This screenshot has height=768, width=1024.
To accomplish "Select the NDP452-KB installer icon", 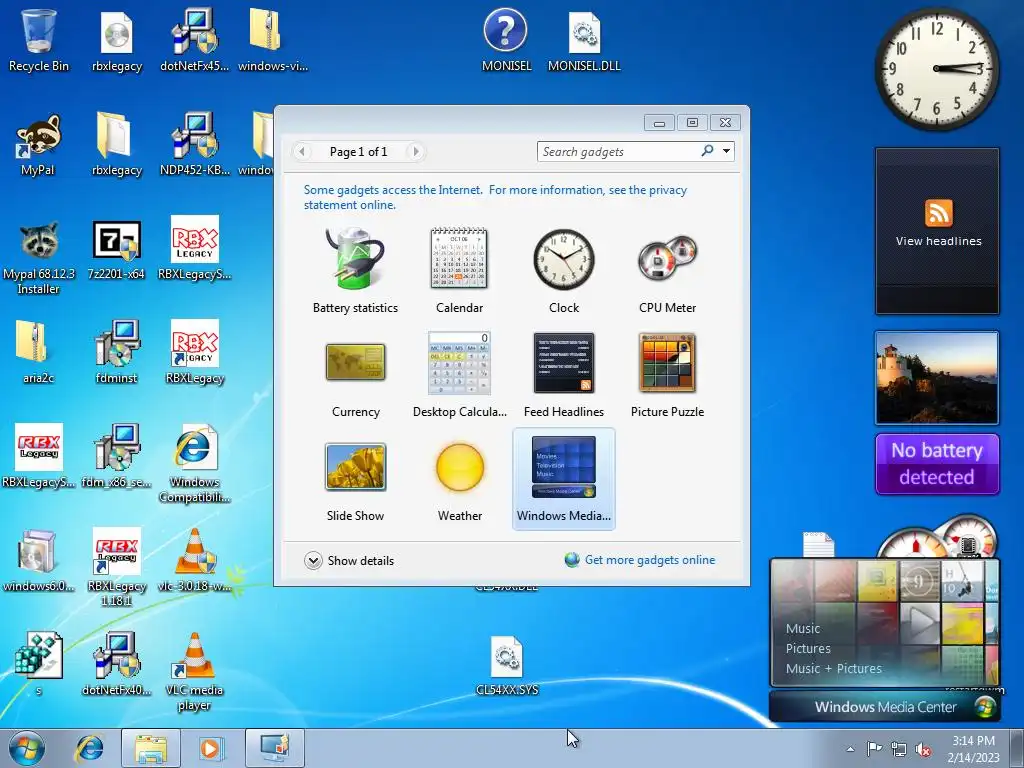I will [195, 145].
